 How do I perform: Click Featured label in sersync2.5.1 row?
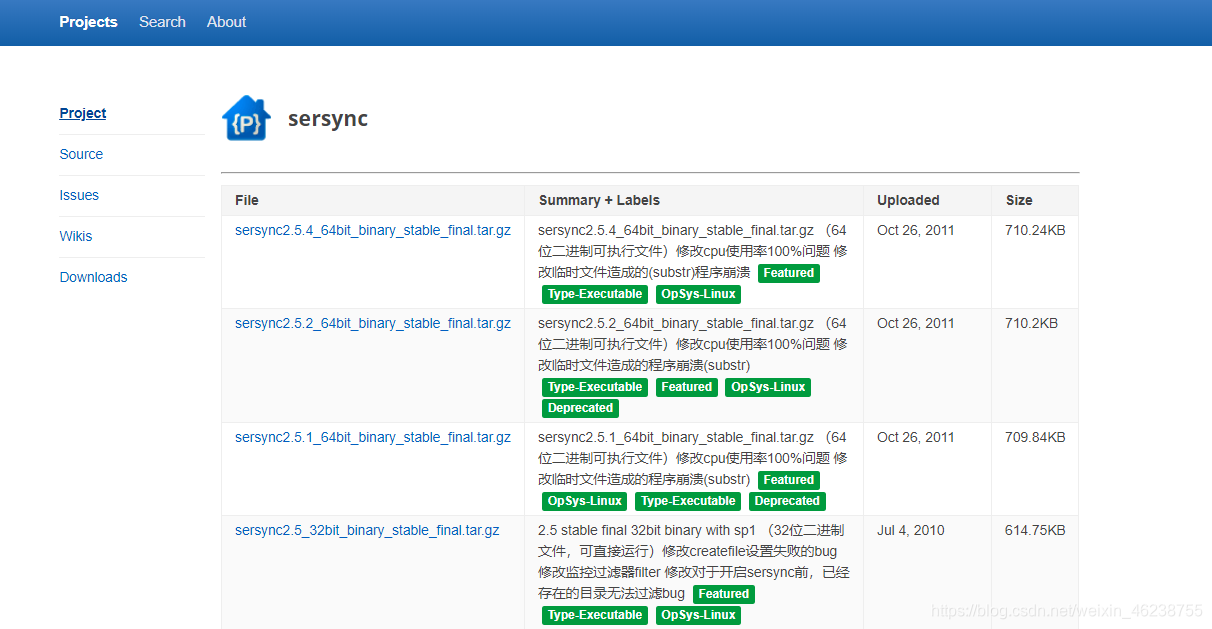click(789, 480)
